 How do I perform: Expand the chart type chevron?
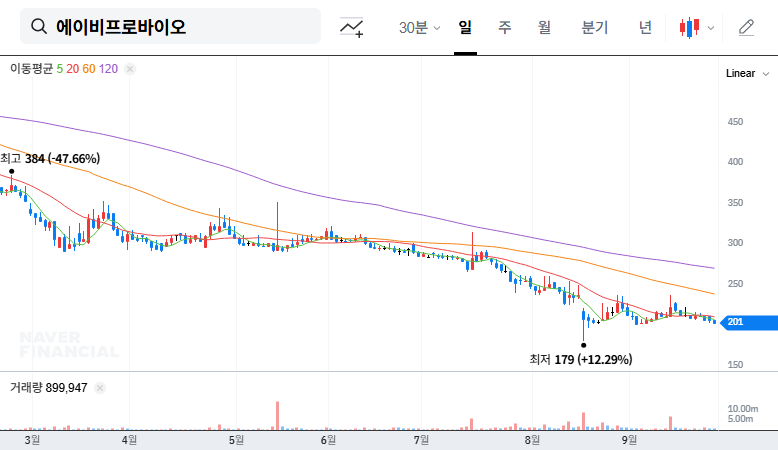pyautogui.click(x=711, y=28)
